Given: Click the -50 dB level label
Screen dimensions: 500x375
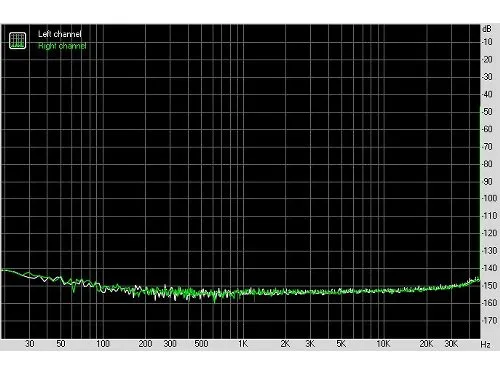Looking at the screenshot, I should pos(487,112).
